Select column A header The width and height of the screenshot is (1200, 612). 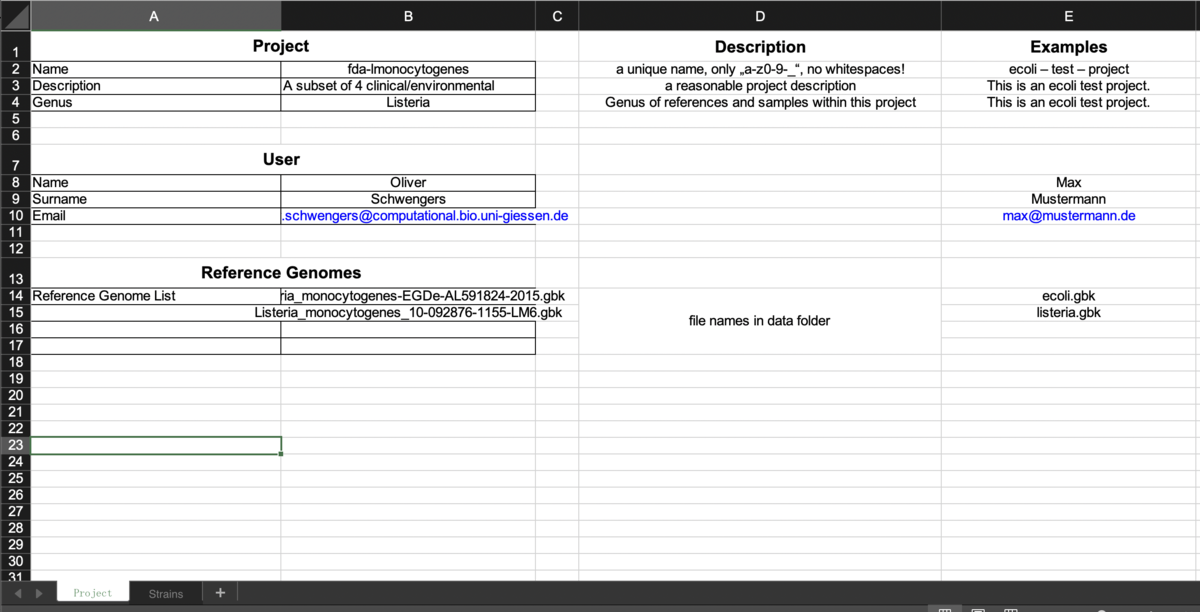[155, 15]
